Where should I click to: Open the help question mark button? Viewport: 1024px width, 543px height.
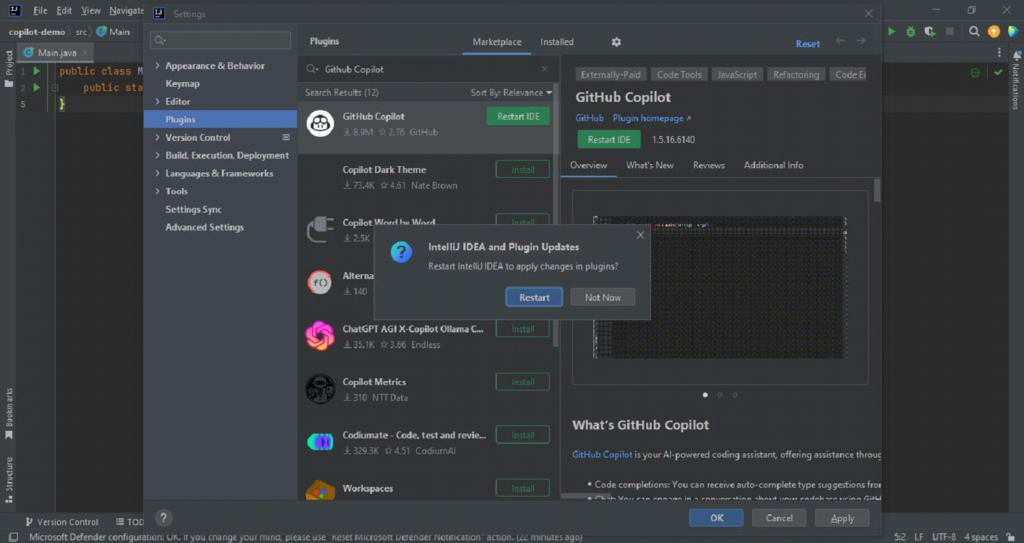163,518
